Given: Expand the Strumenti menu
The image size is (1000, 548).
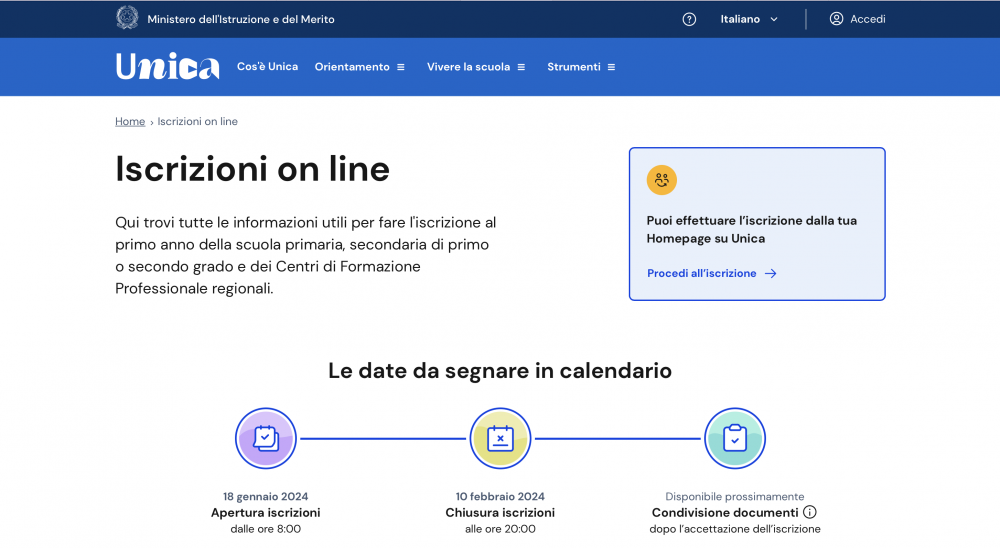Looking at the screenshot, I should coord(581,67).
